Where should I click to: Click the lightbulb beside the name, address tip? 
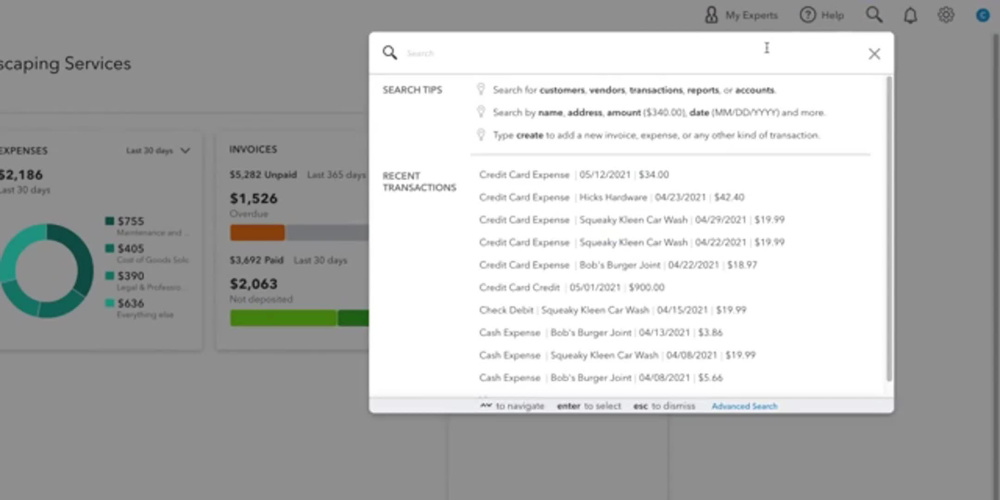click(481, 112)
